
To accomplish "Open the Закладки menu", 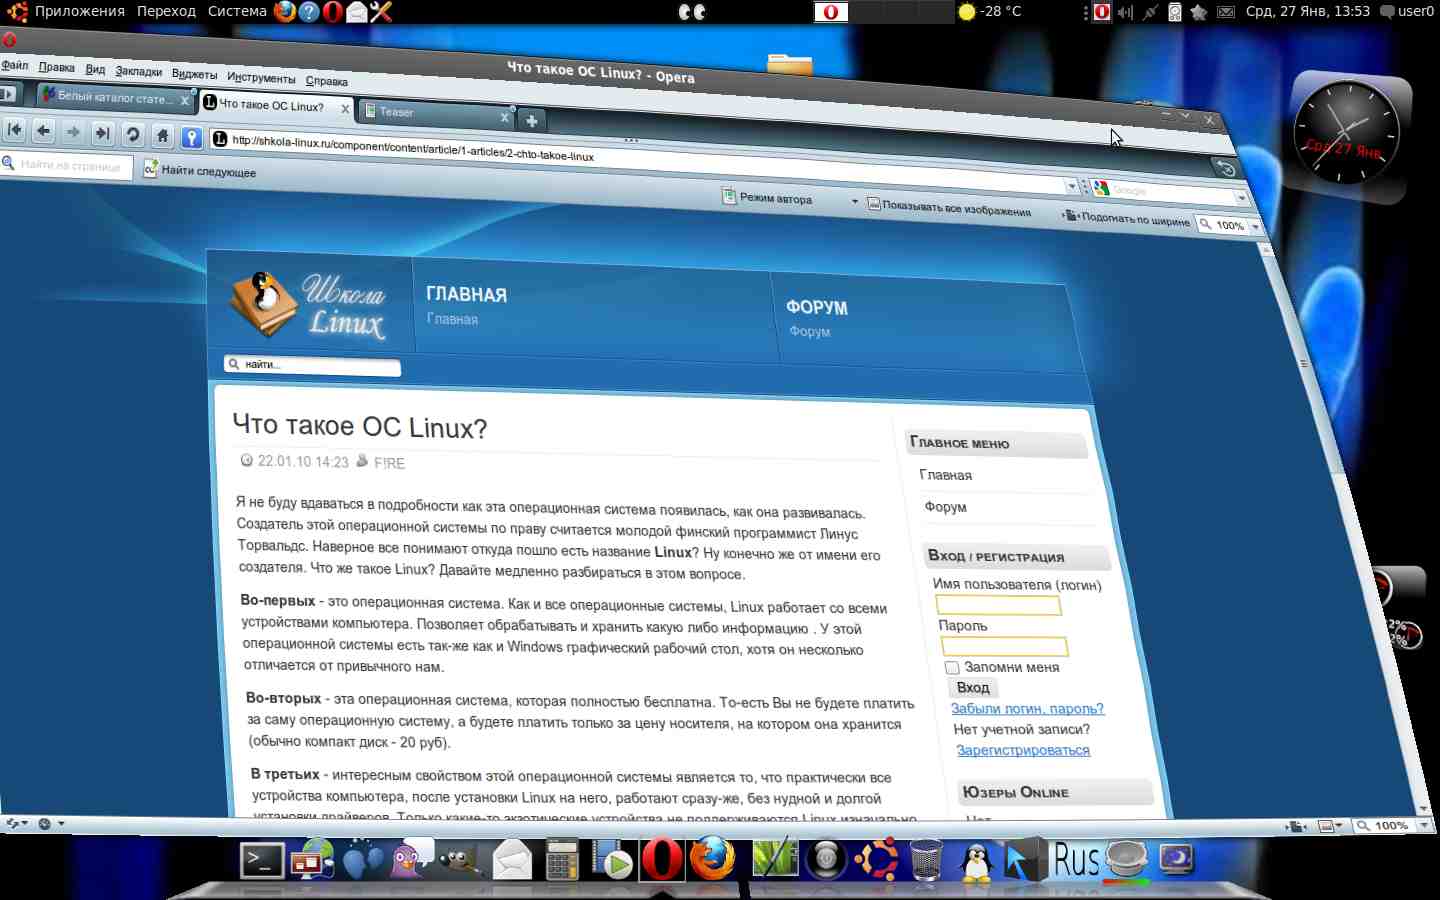I will coord(138,71).
